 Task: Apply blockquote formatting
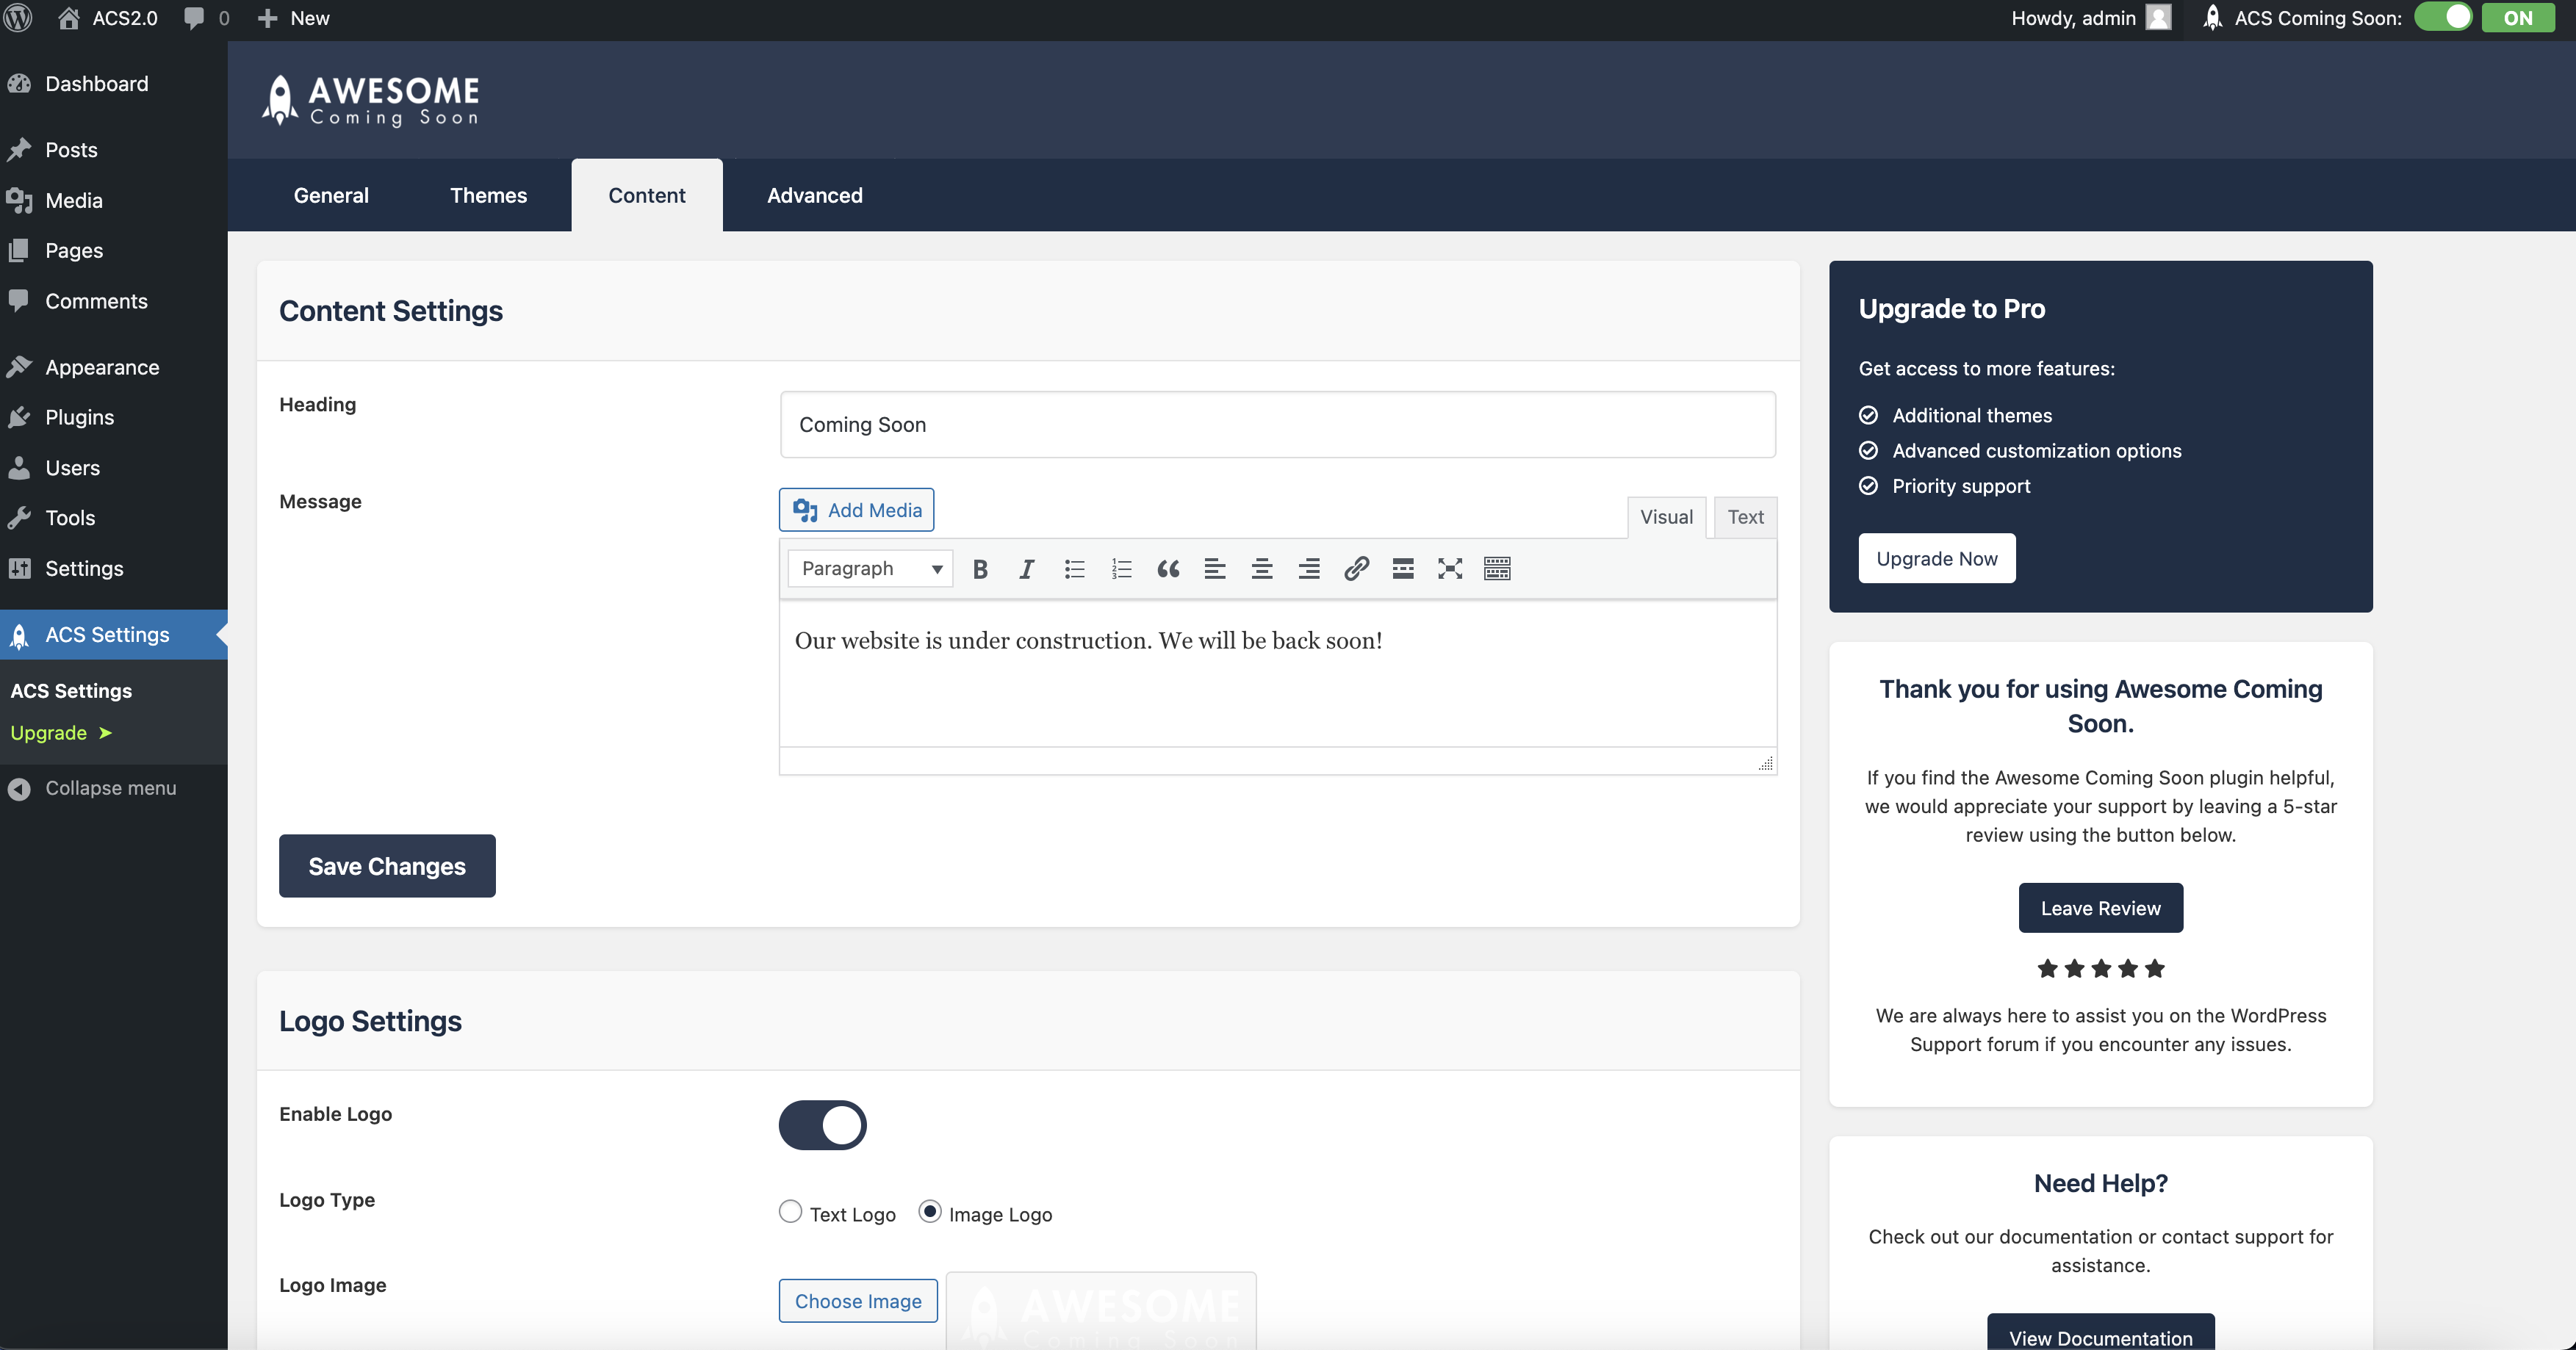point(1168,569)
